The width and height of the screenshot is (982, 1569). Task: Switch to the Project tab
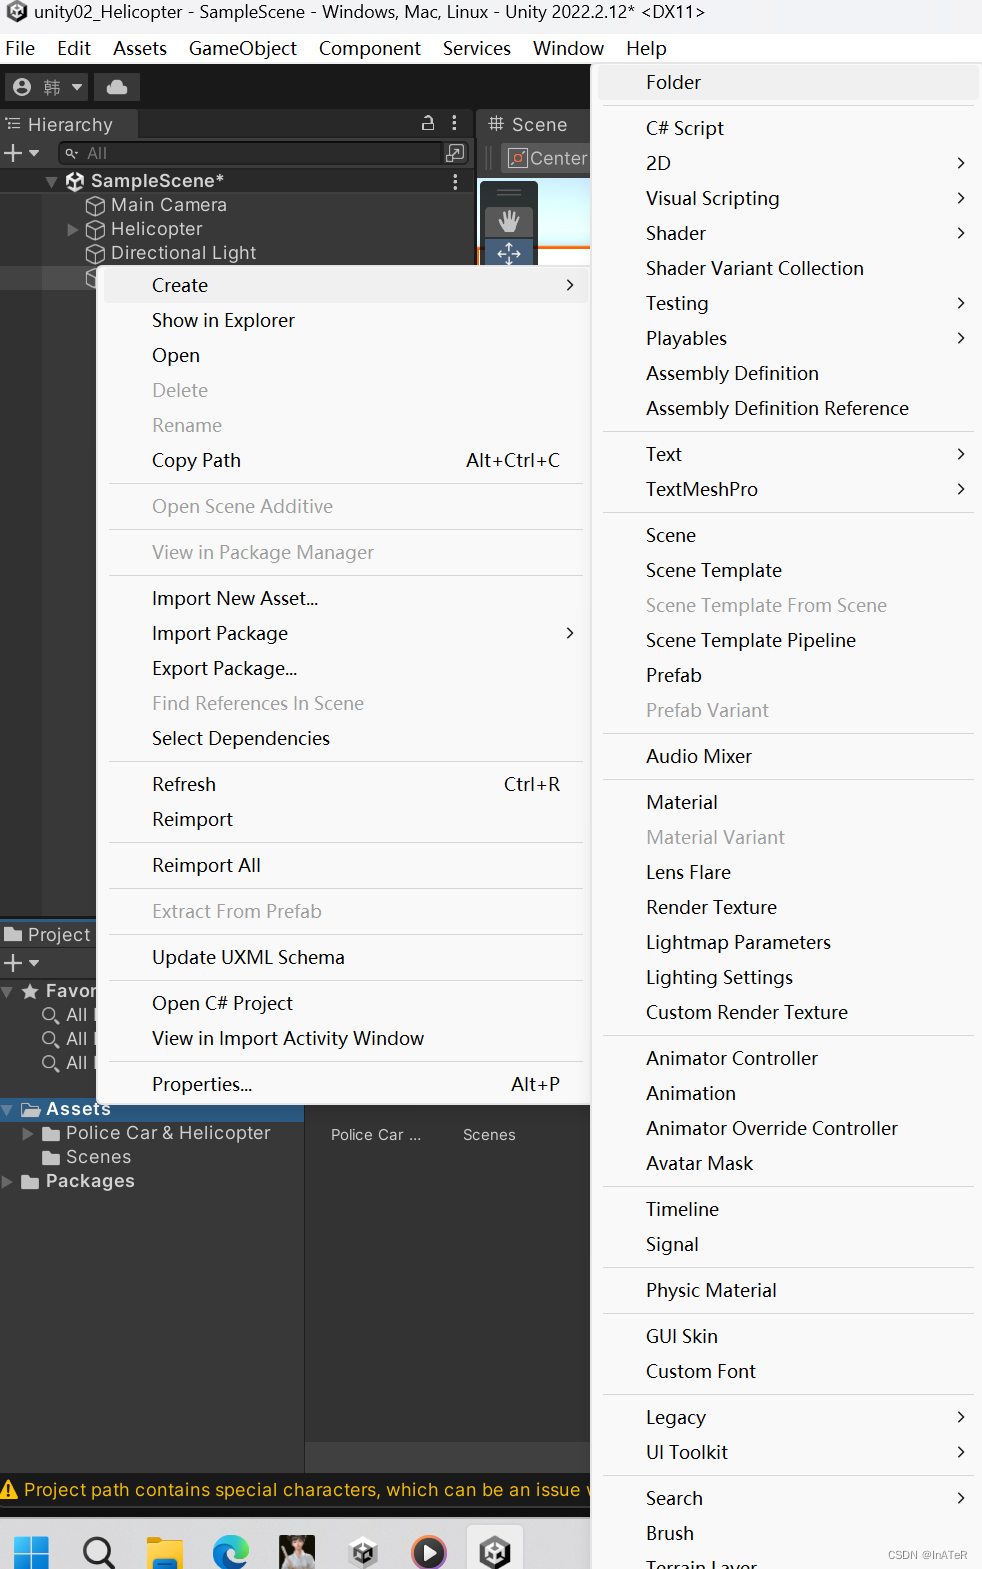48,934
